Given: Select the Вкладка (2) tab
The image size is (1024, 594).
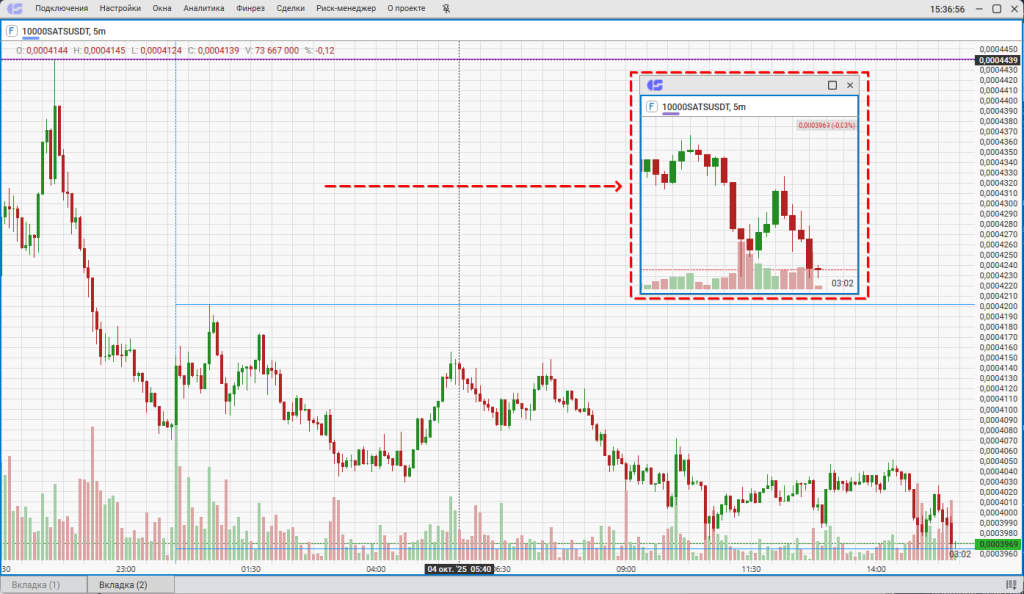Looking at the screenshot, I should pos(123,584).
